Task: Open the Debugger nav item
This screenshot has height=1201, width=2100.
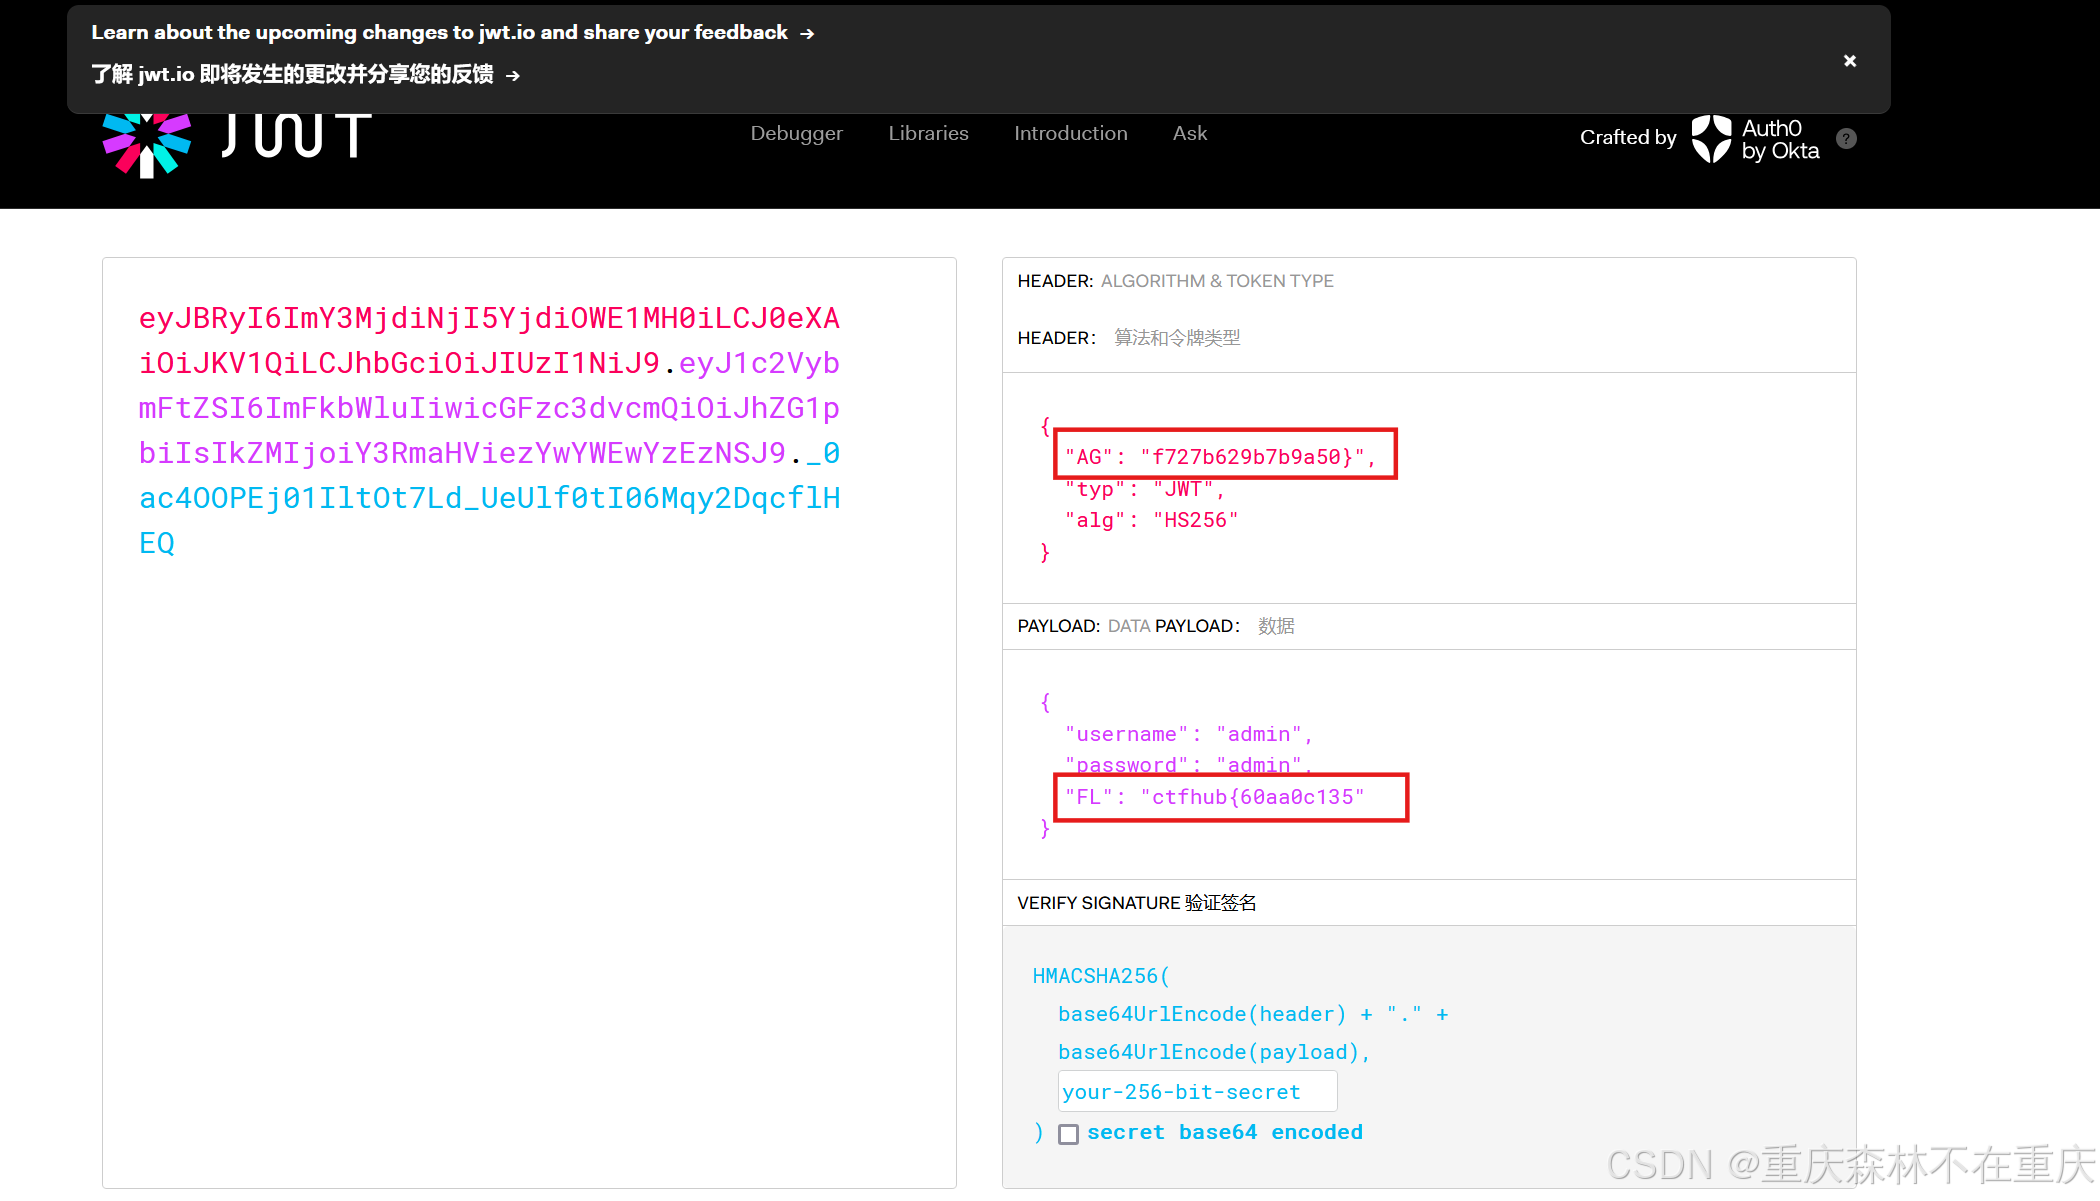Action: (796, 134)
